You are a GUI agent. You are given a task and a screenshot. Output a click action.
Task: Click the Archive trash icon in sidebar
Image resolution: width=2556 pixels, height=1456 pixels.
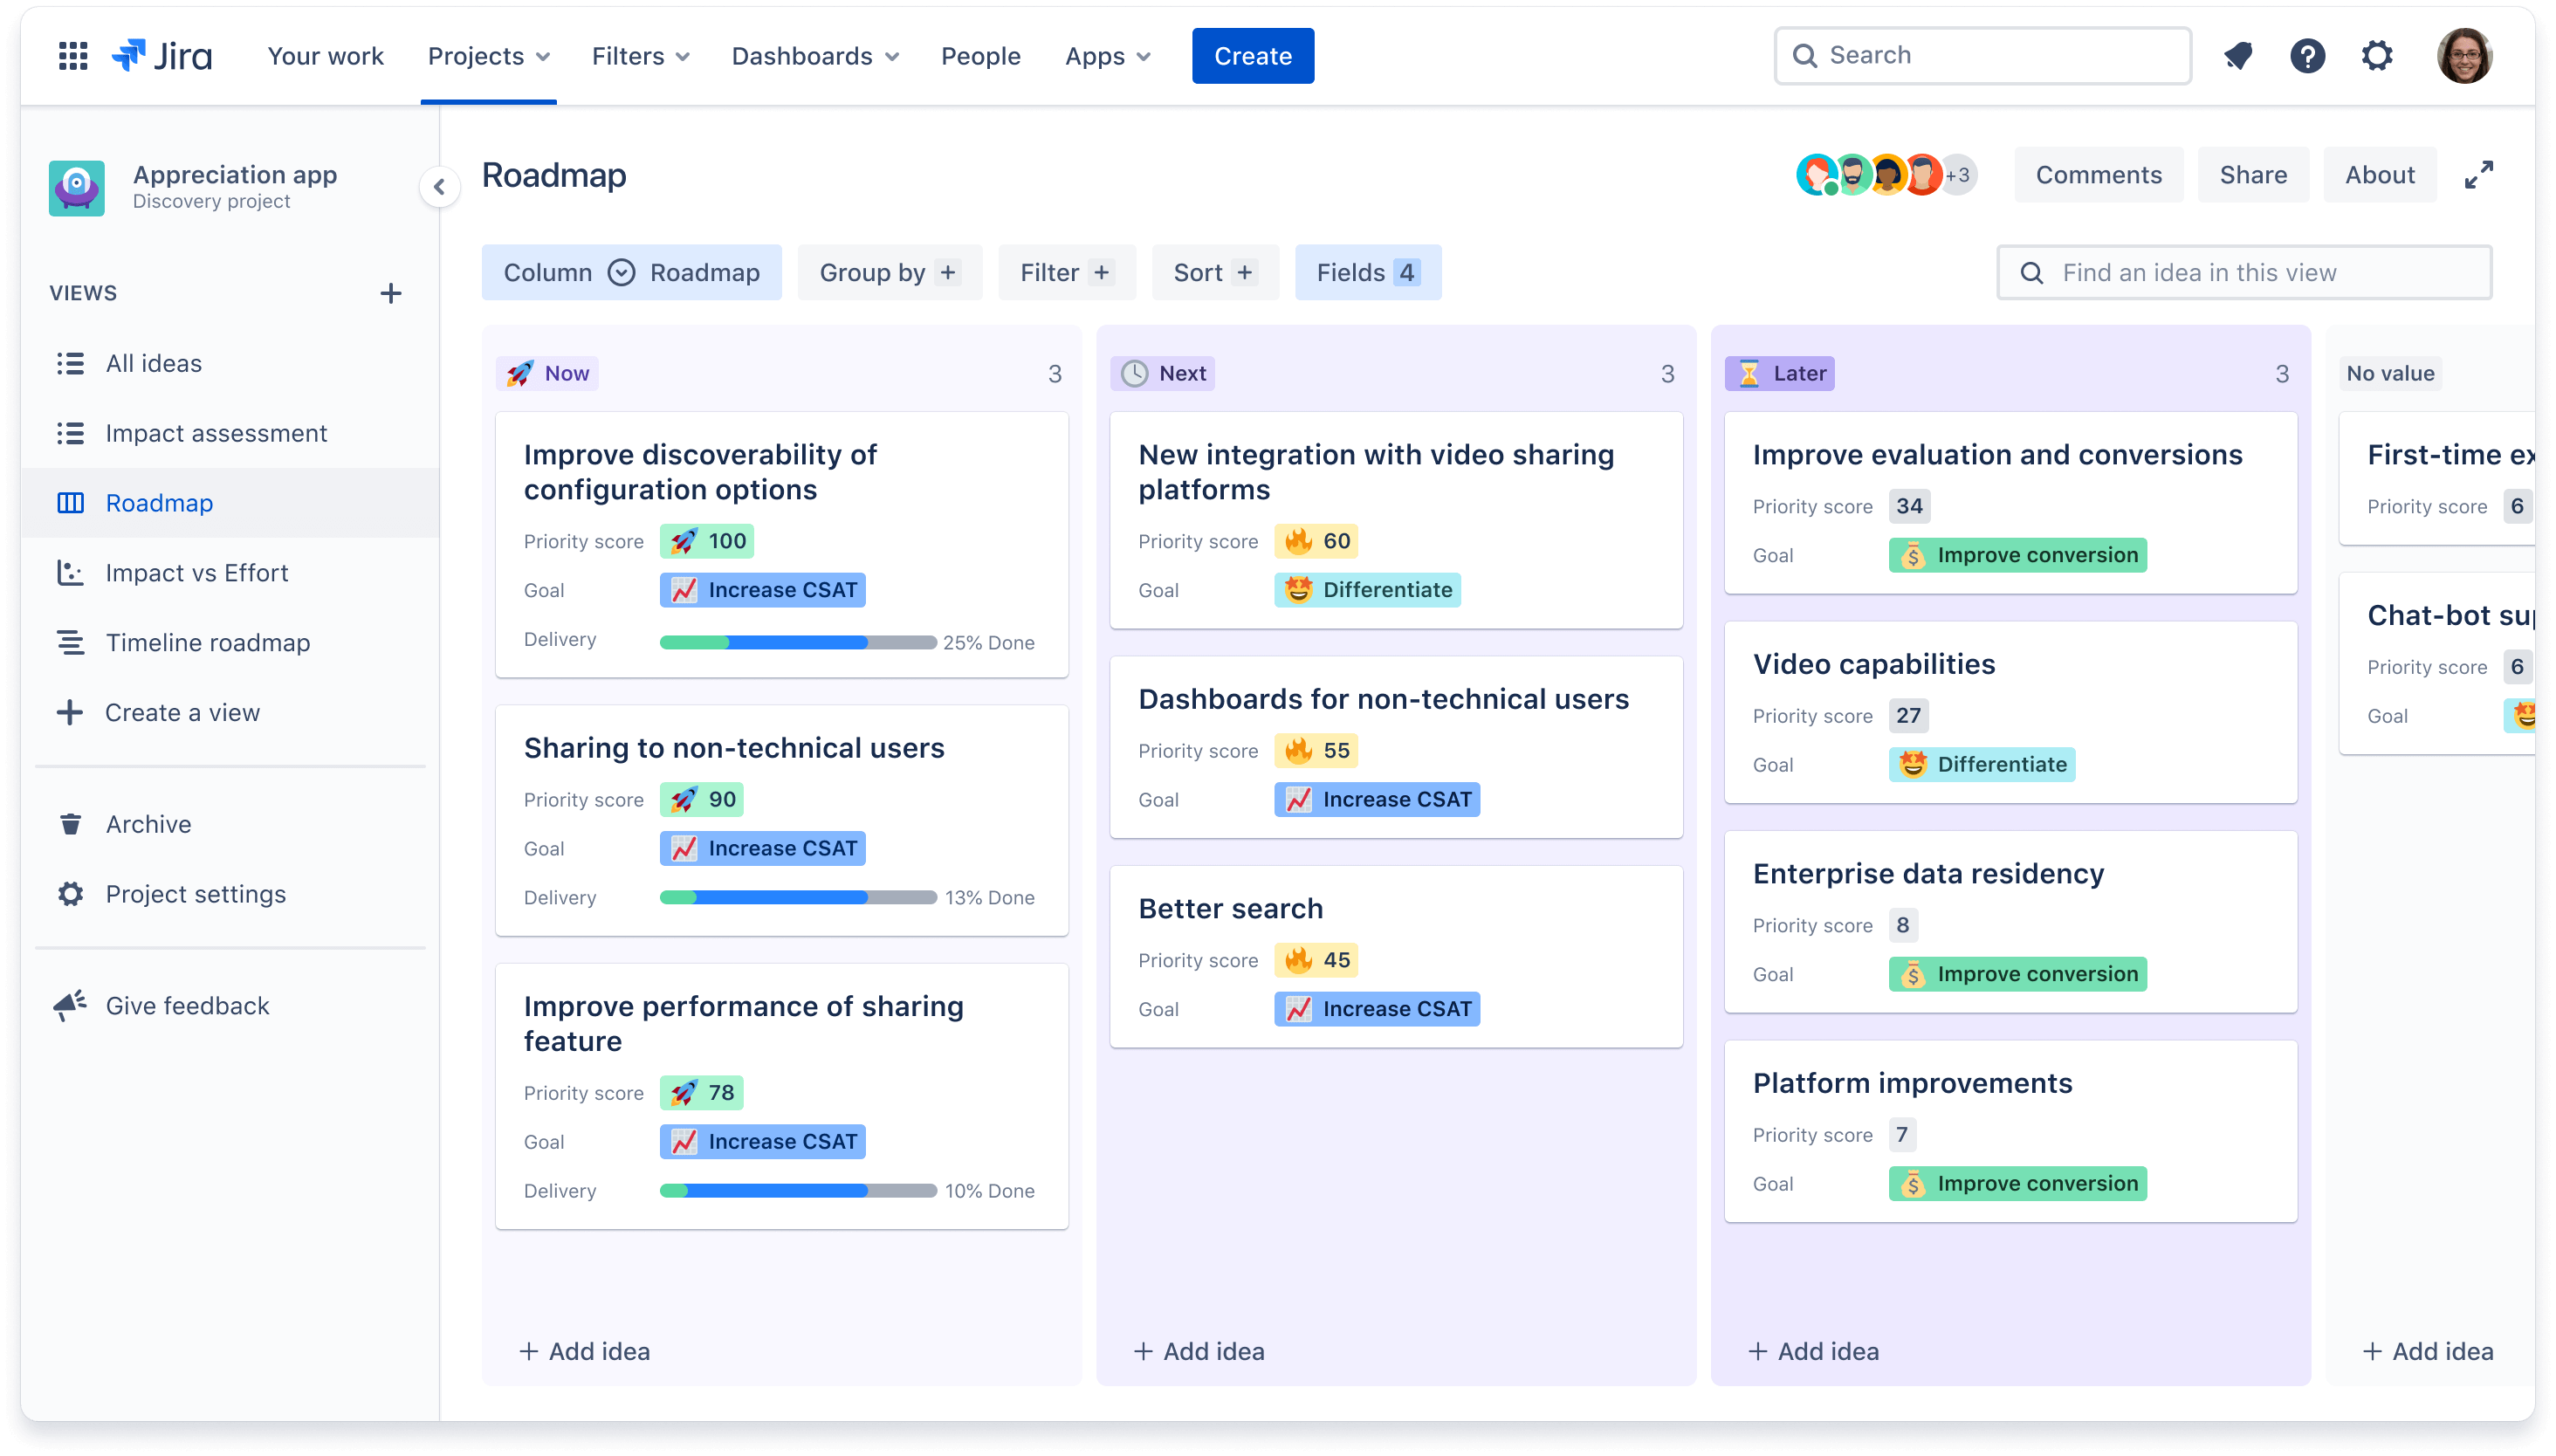tap(70, 824)
